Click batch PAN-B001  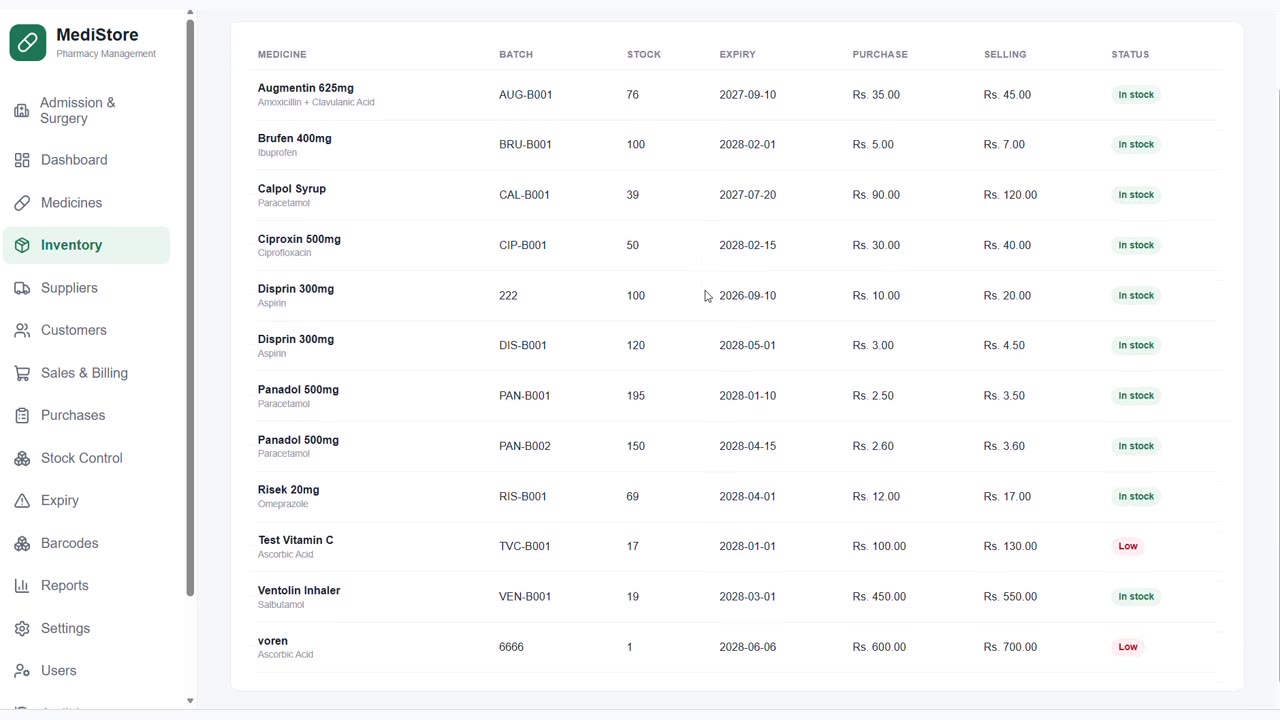(525, 396)
